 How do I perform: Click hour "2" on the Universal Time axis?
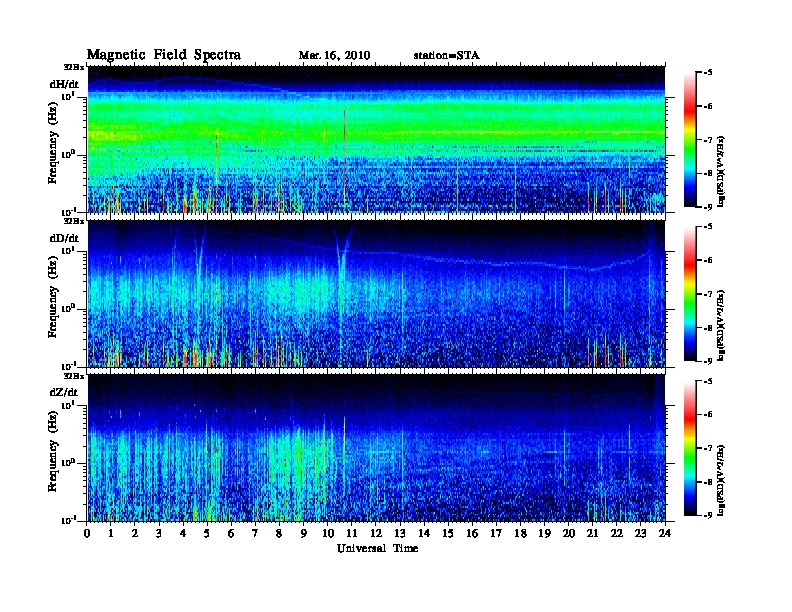coord(135,533)
